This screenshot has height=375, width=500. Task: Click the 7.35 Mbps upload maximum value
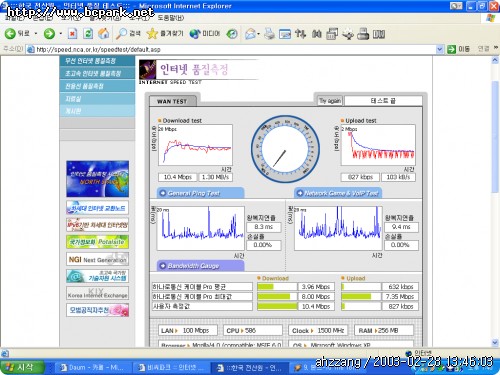[x=400, y=297]
